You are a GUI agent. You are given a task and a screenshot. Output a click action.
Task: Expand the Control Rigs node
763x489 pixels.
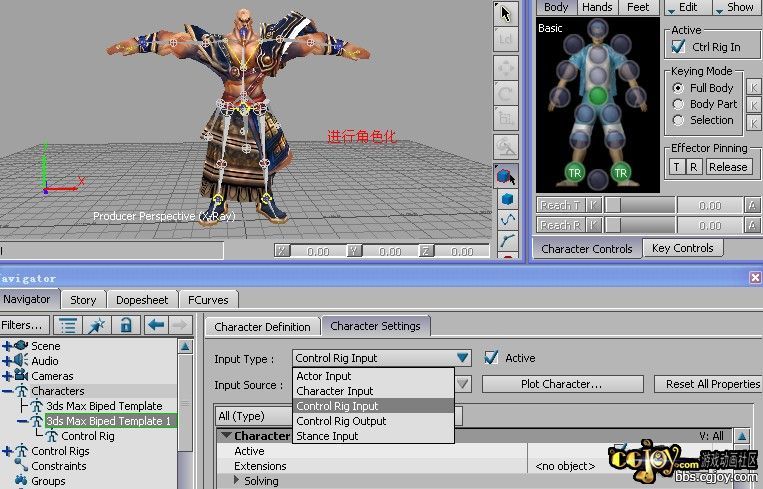(x=7, y=451)
